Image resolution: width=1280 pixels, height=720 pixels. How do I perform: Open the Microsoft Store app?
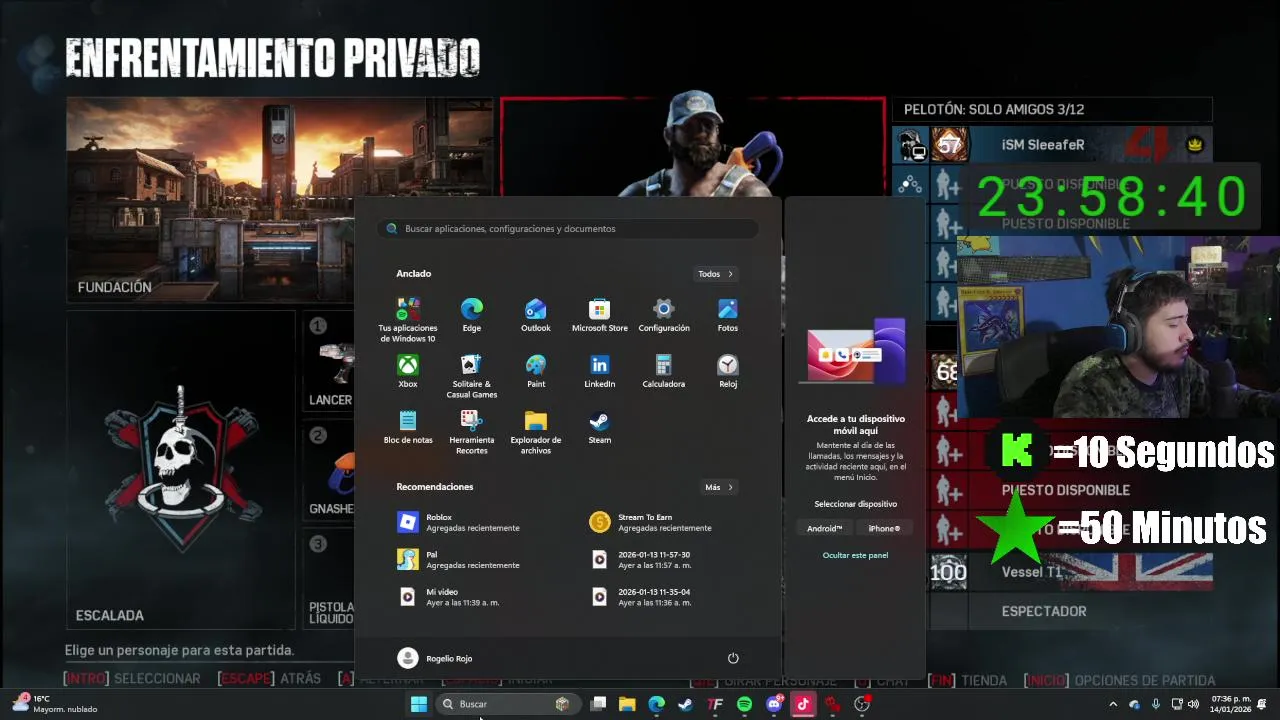600,316
